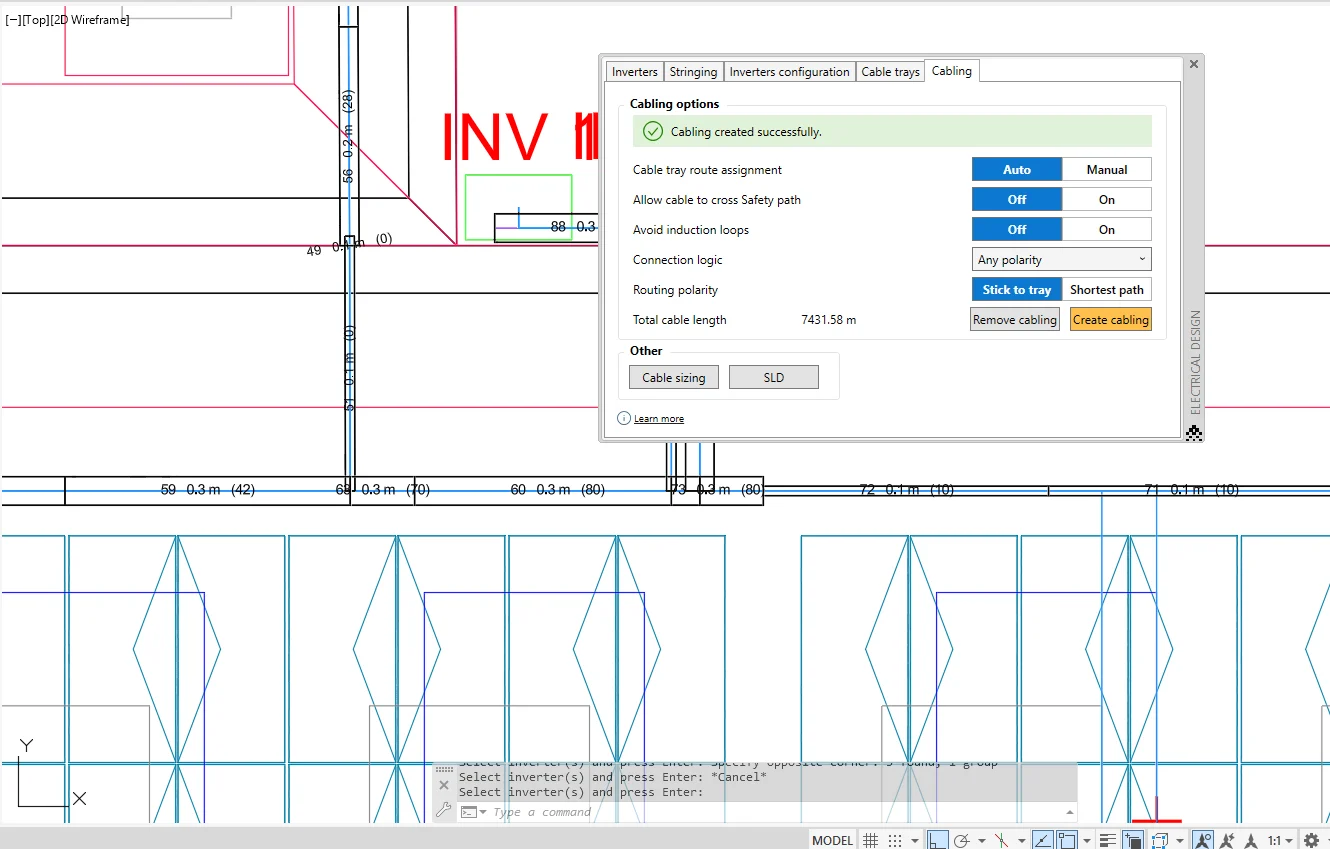Screen dimensions: 1330x849
Task: Open the palette properties icon on Electrical Design
Action: coord(1194,433)
